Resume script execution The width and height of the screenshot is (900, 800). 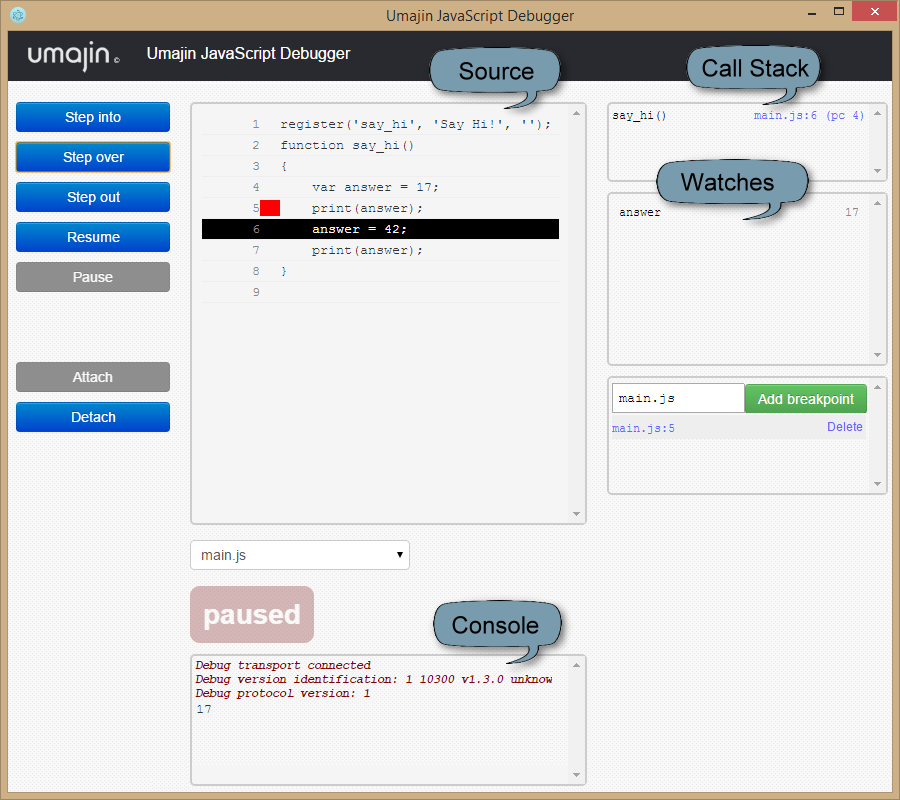[92, 237]
